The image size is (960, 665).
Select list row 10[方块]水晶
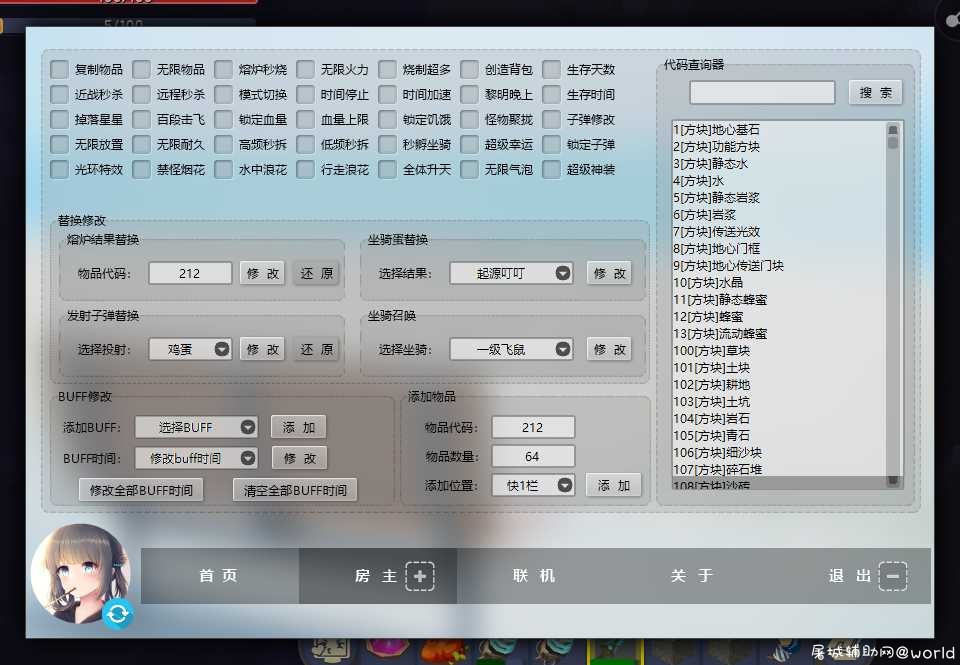(779, 283)
